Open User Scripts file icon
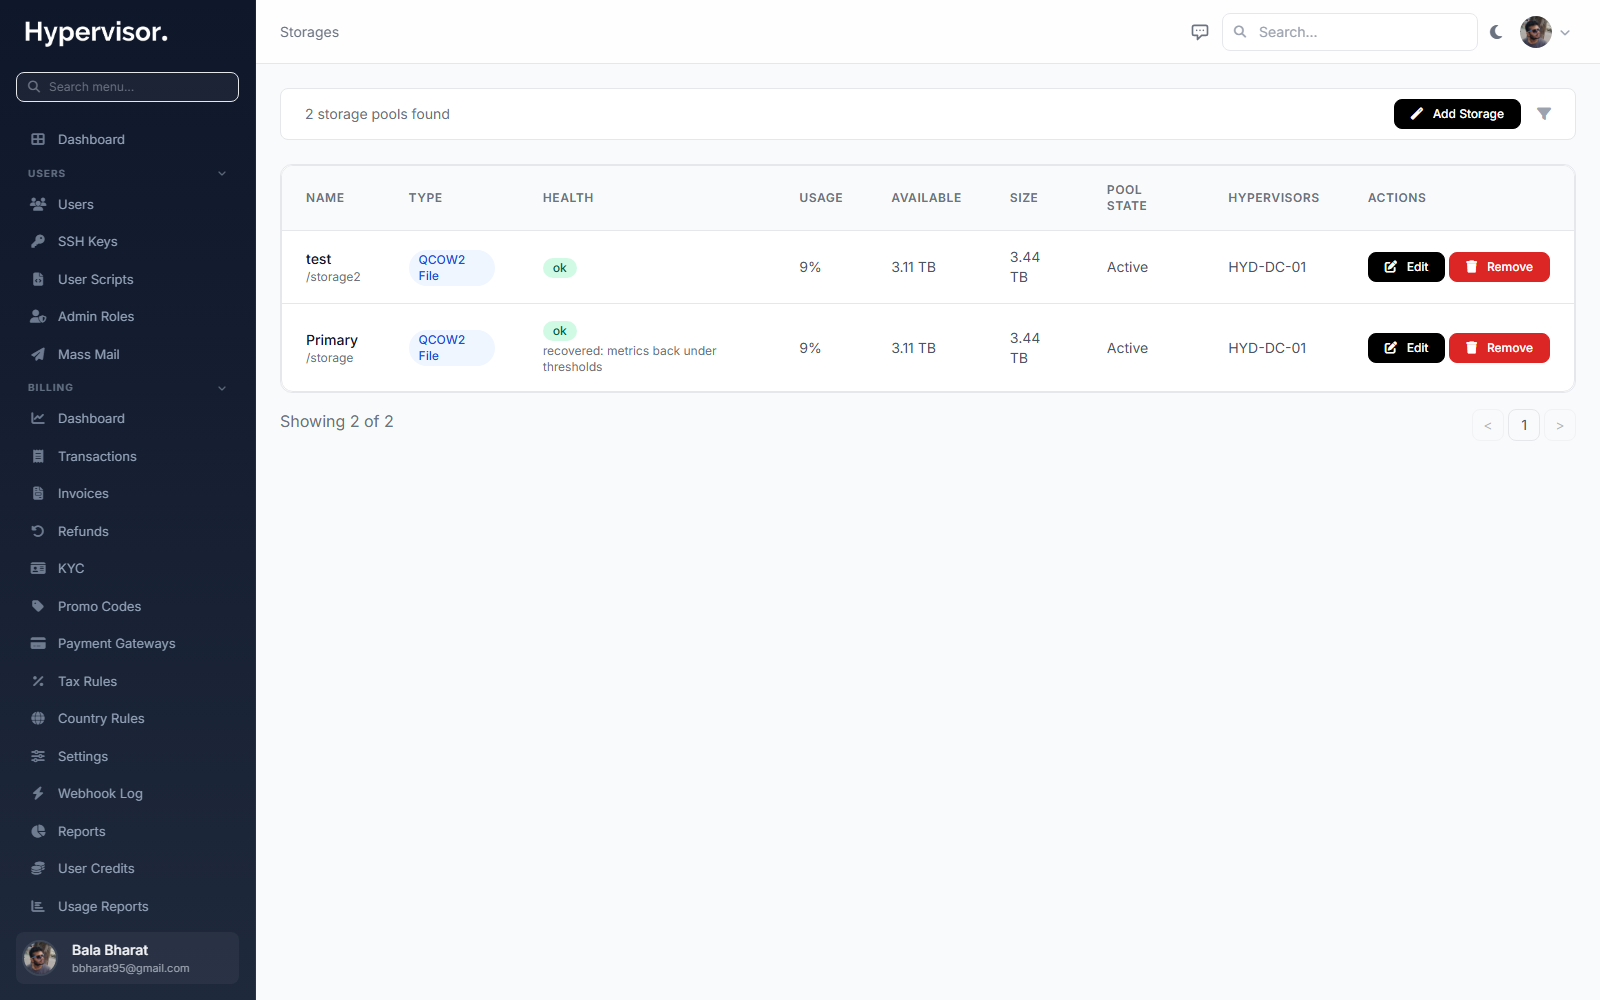Viewport: 1600px width, 1000px height. (x=38, y=279)
